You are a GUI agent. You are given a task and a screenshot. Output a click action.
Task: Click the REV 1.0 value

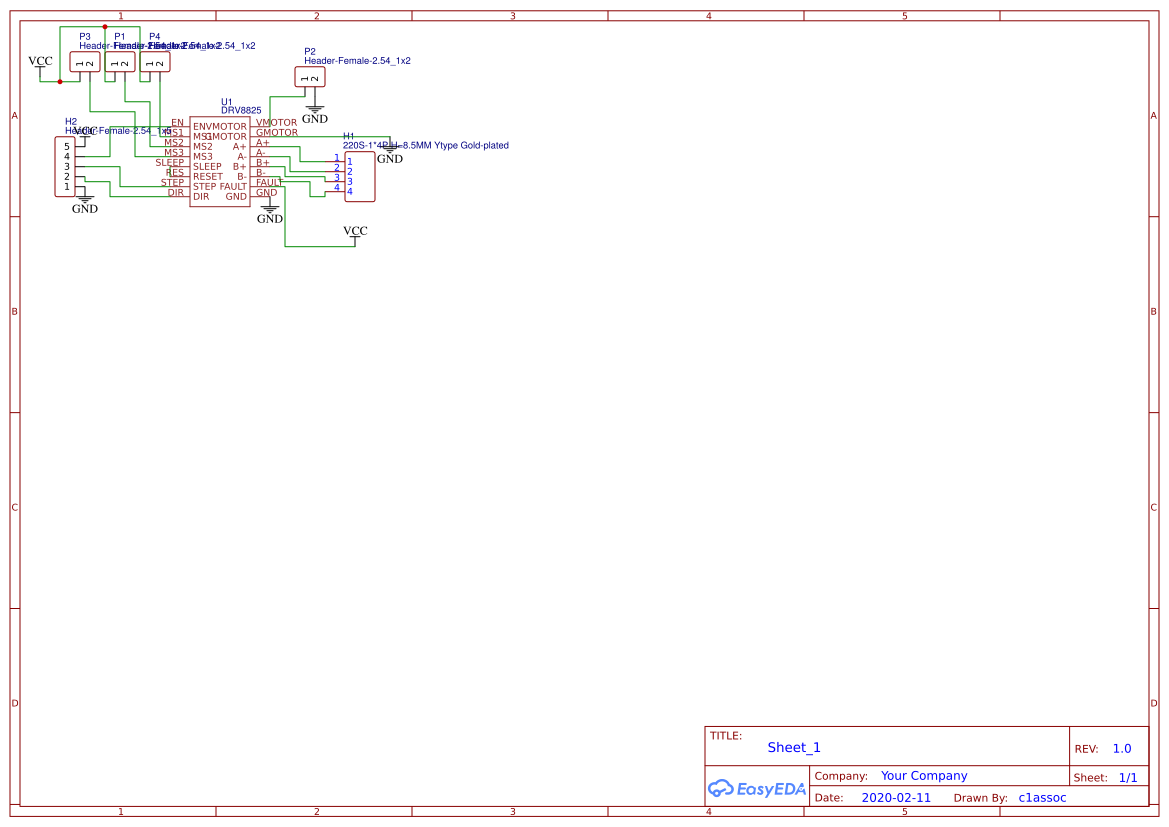[1121, 747]
